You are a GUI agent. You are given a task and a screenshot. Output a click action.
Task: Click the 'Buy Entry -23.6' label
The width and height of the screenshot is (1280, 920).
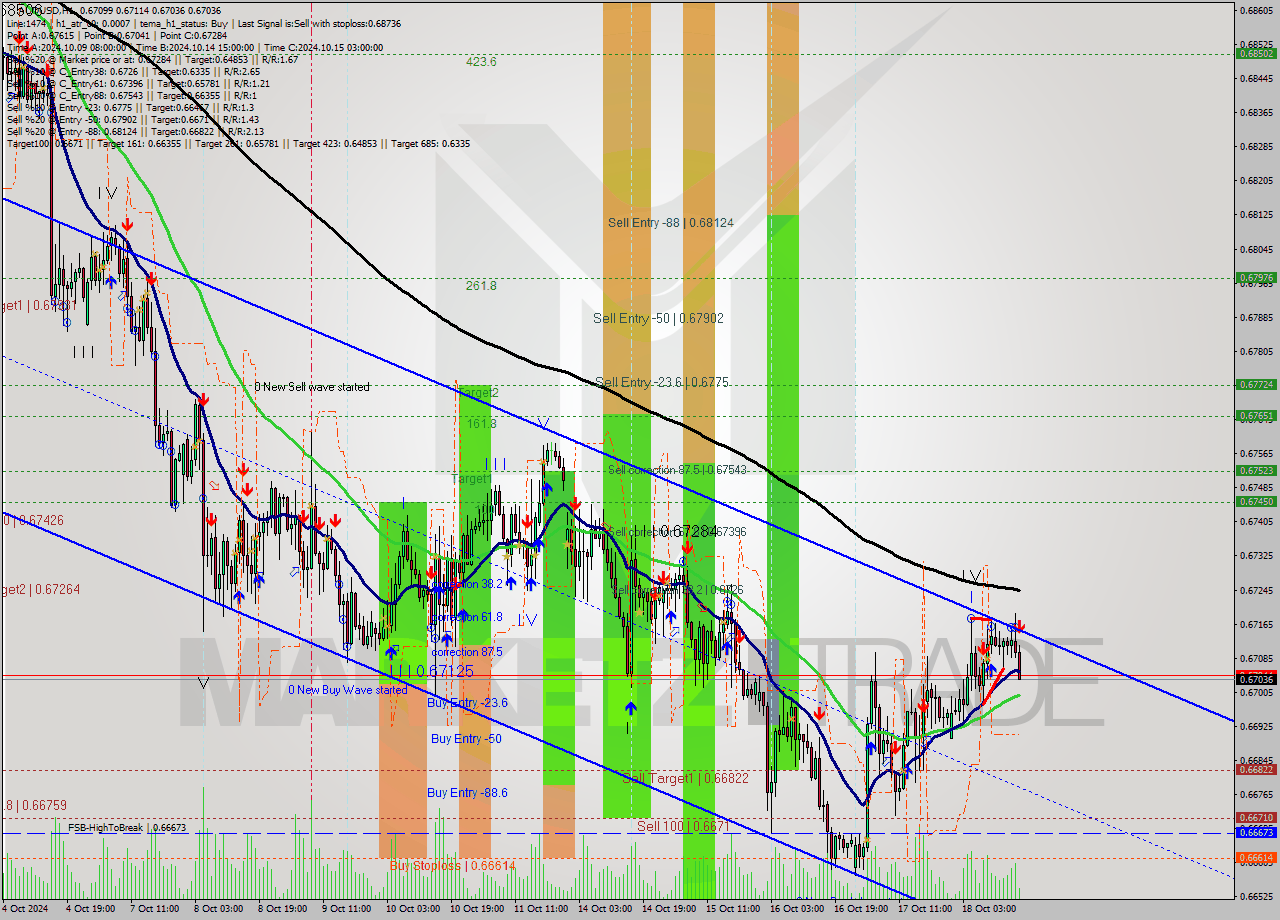tap(467, 703)
